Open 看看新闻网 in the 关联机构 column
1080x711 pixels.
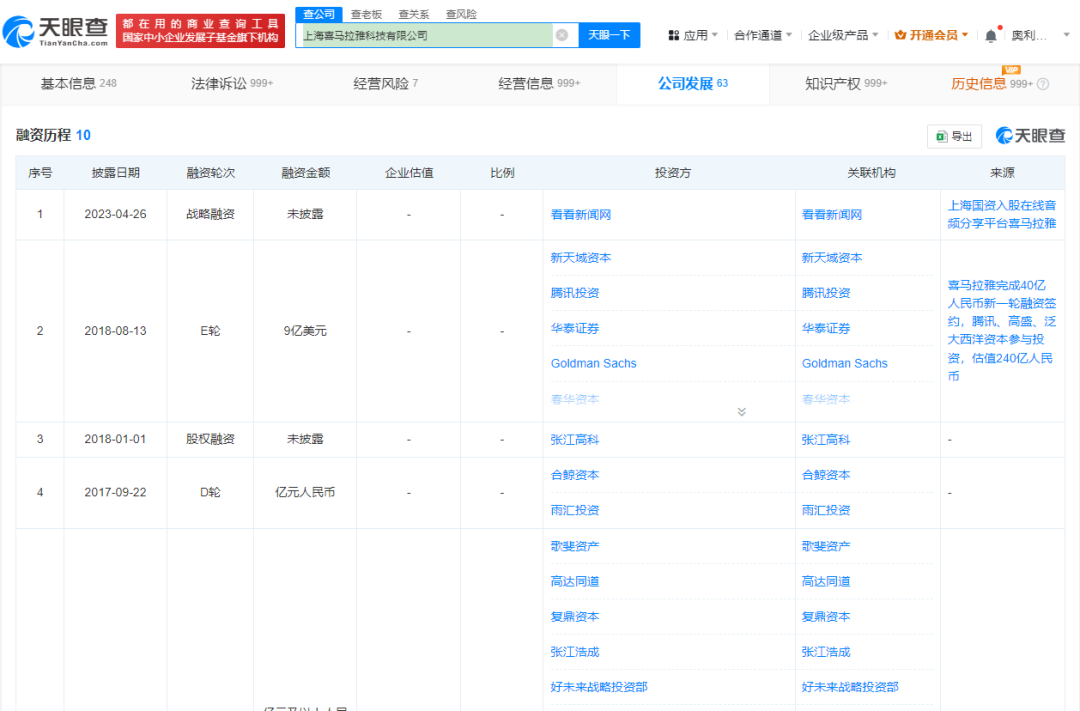pos(832,215)
